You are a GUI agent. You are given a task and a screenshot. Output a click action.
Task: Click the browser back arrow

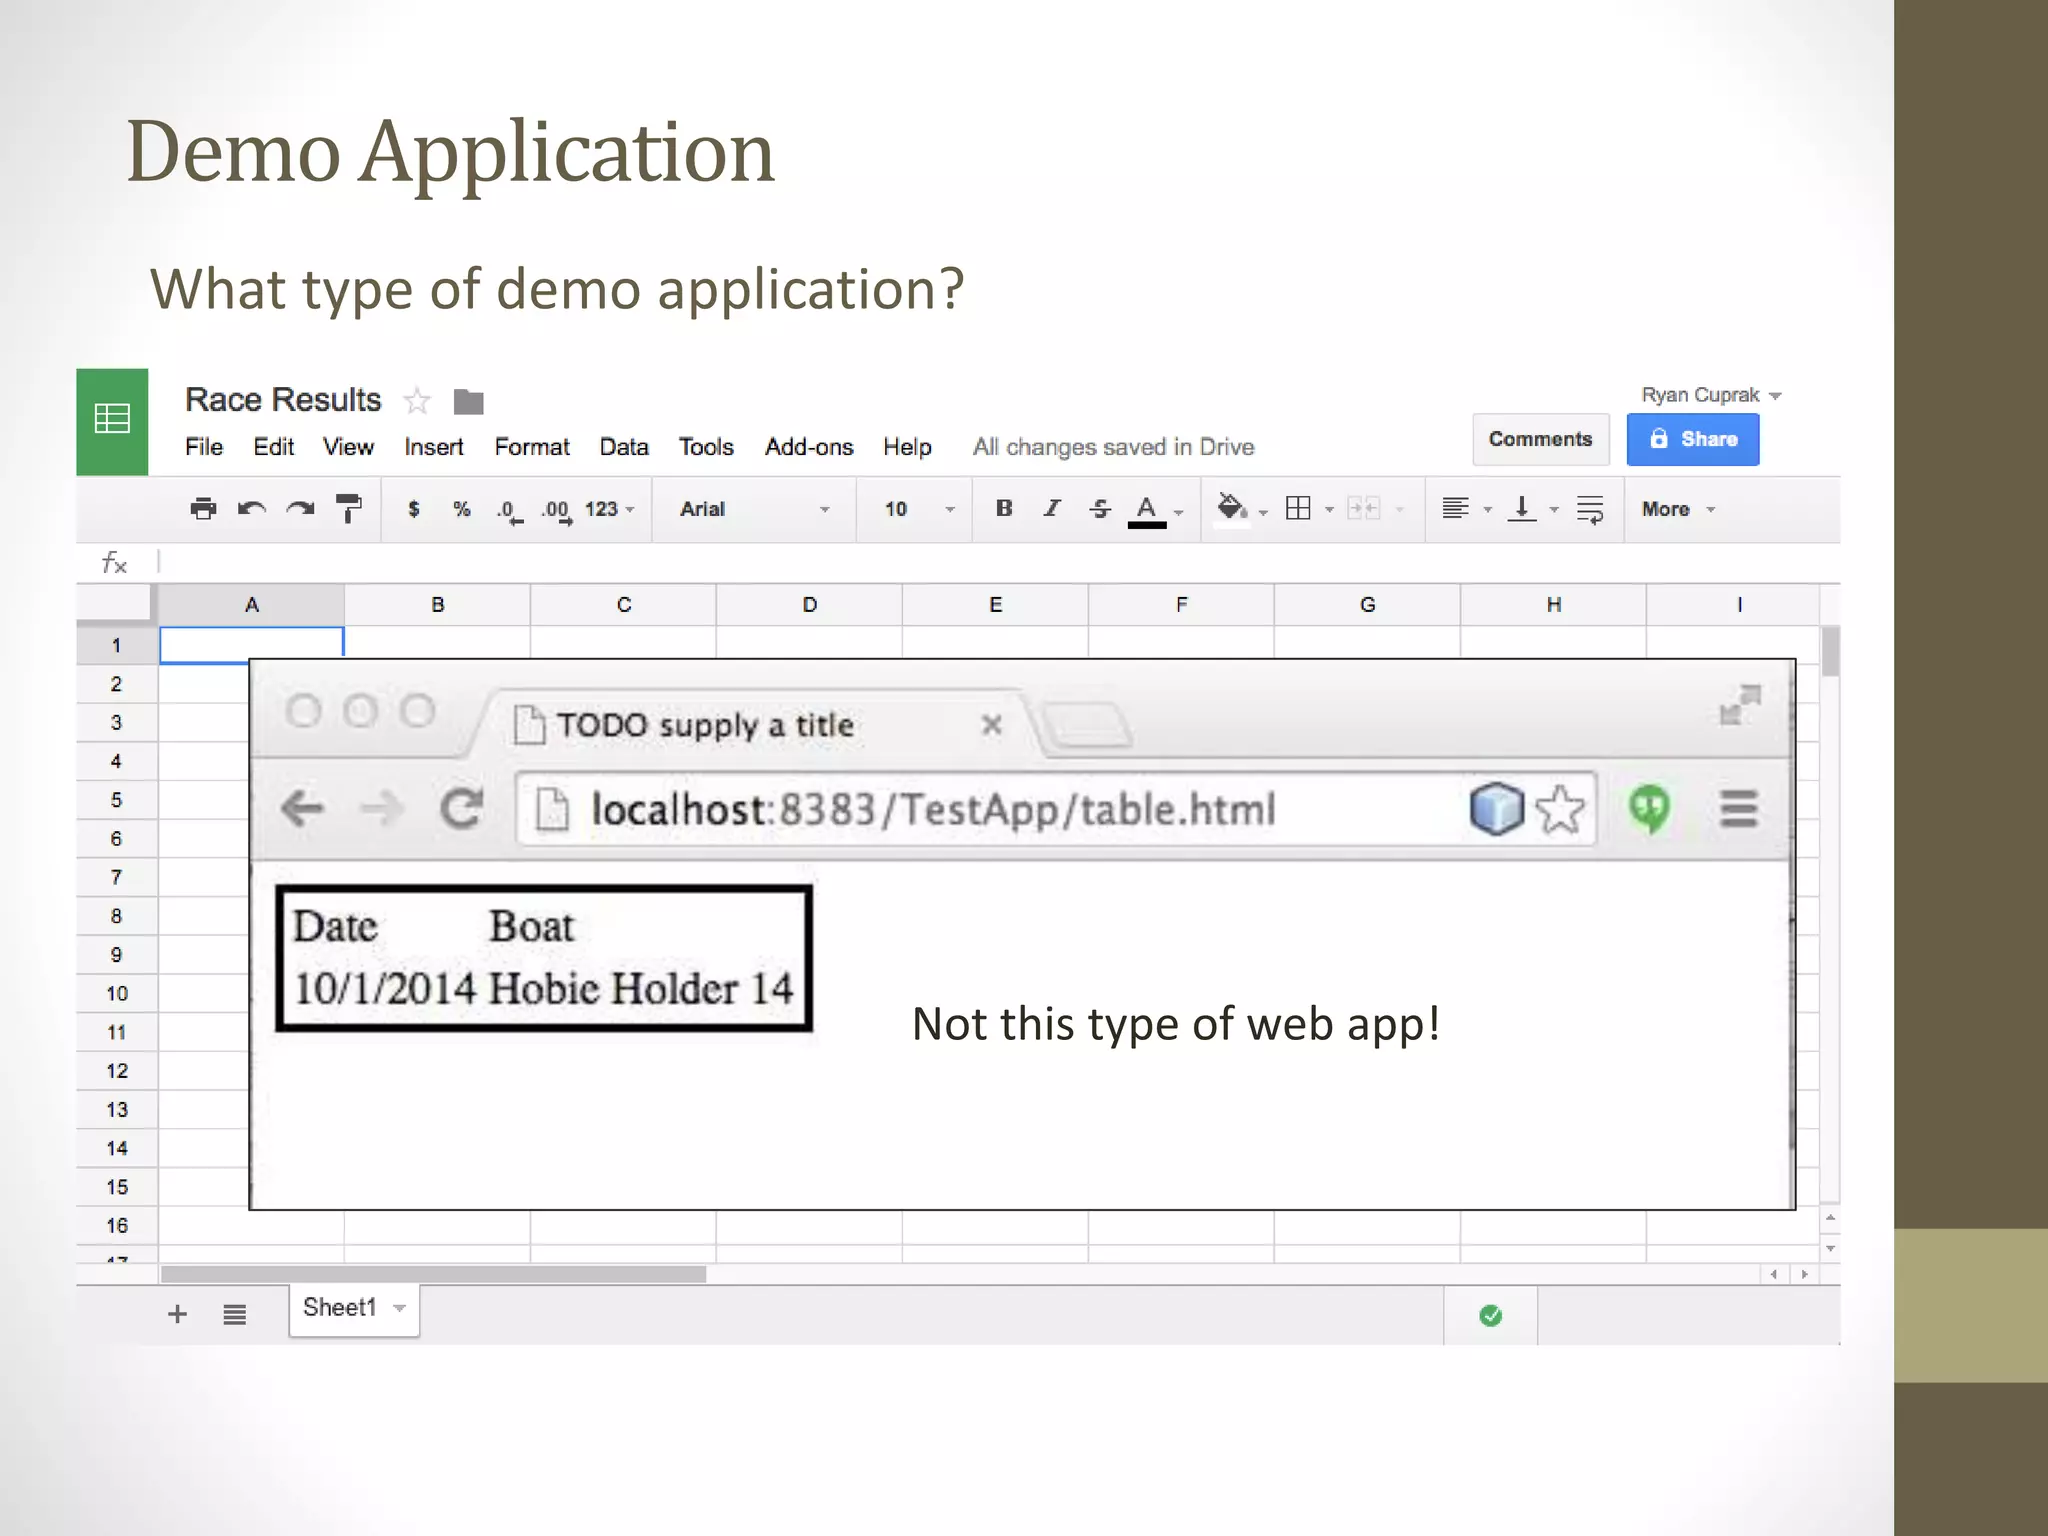pyautogui.click(x=302, y=808)
